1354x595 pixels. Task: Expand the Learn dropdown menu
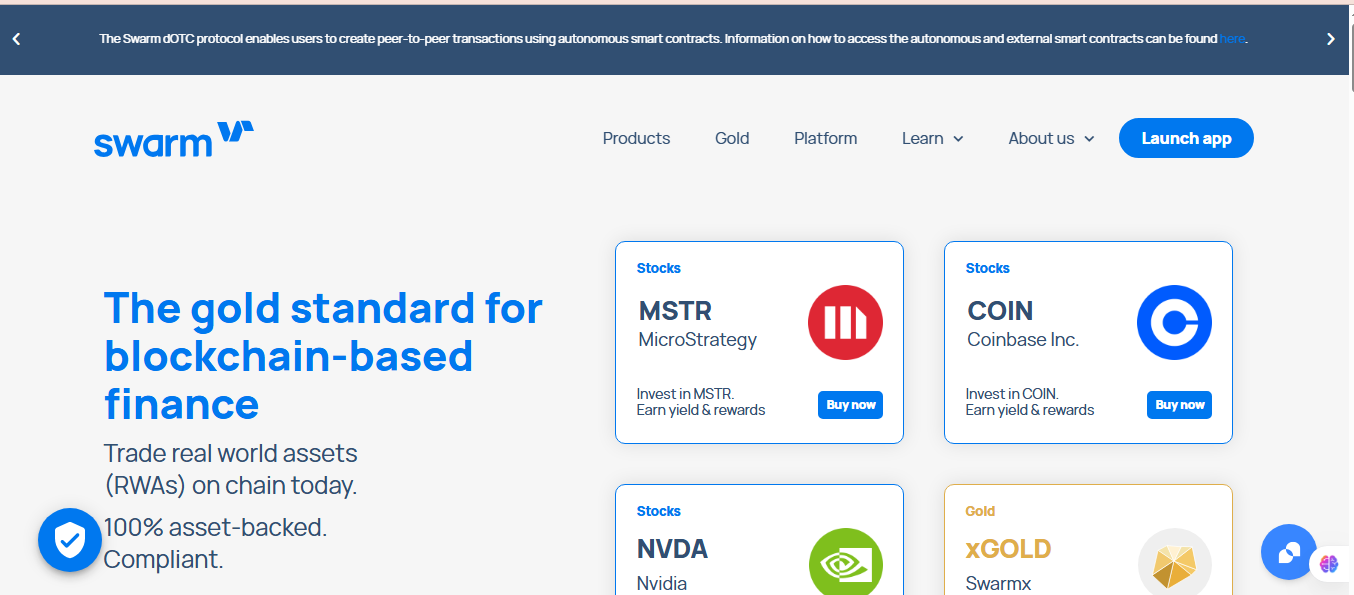932,138
